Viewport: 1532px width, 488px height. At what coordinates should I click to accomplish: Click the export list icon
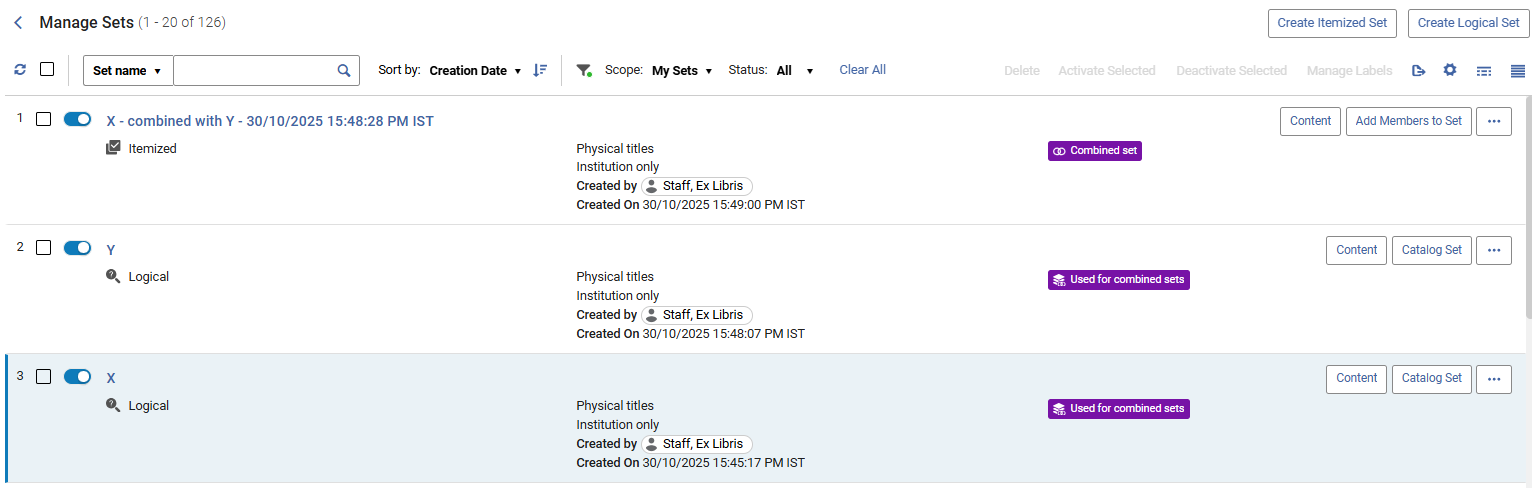[x=1418, y=71]
